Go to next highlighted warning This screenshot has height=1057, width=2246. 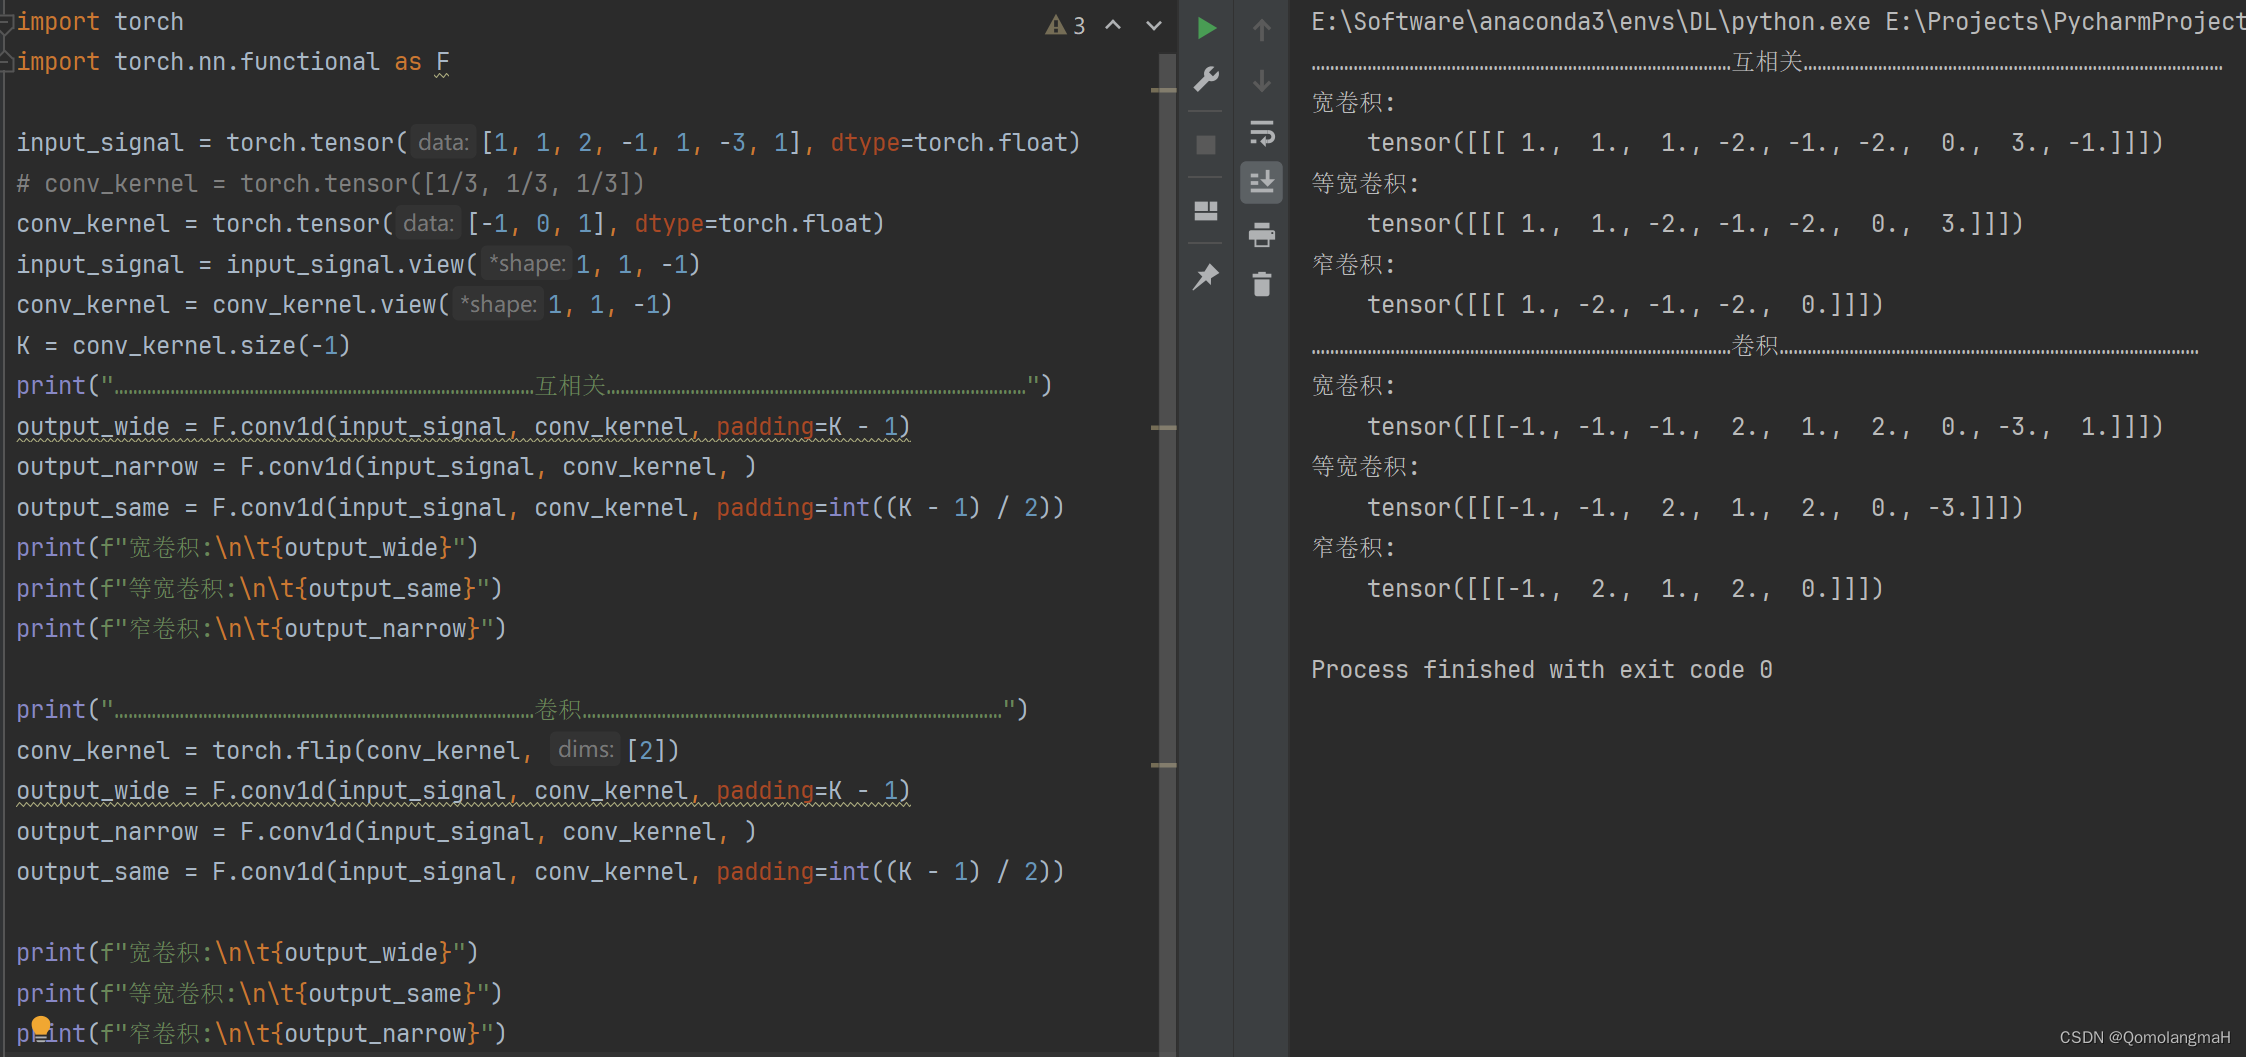click(1154, 25)
